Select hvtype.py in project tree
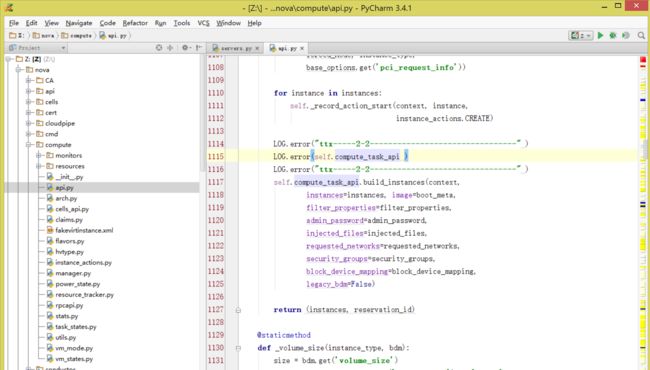Image resolution: width=650 pixels, height=370 pixels. click(x=65, y=252)
